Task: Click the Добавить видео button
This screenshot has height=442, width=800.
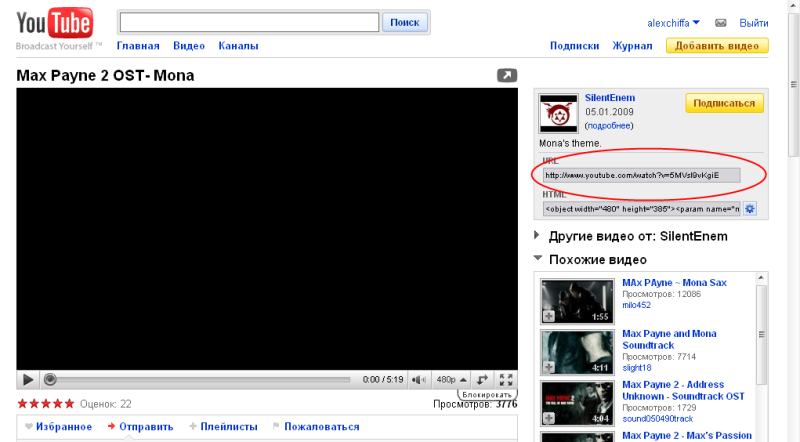Action: [717, 46]
